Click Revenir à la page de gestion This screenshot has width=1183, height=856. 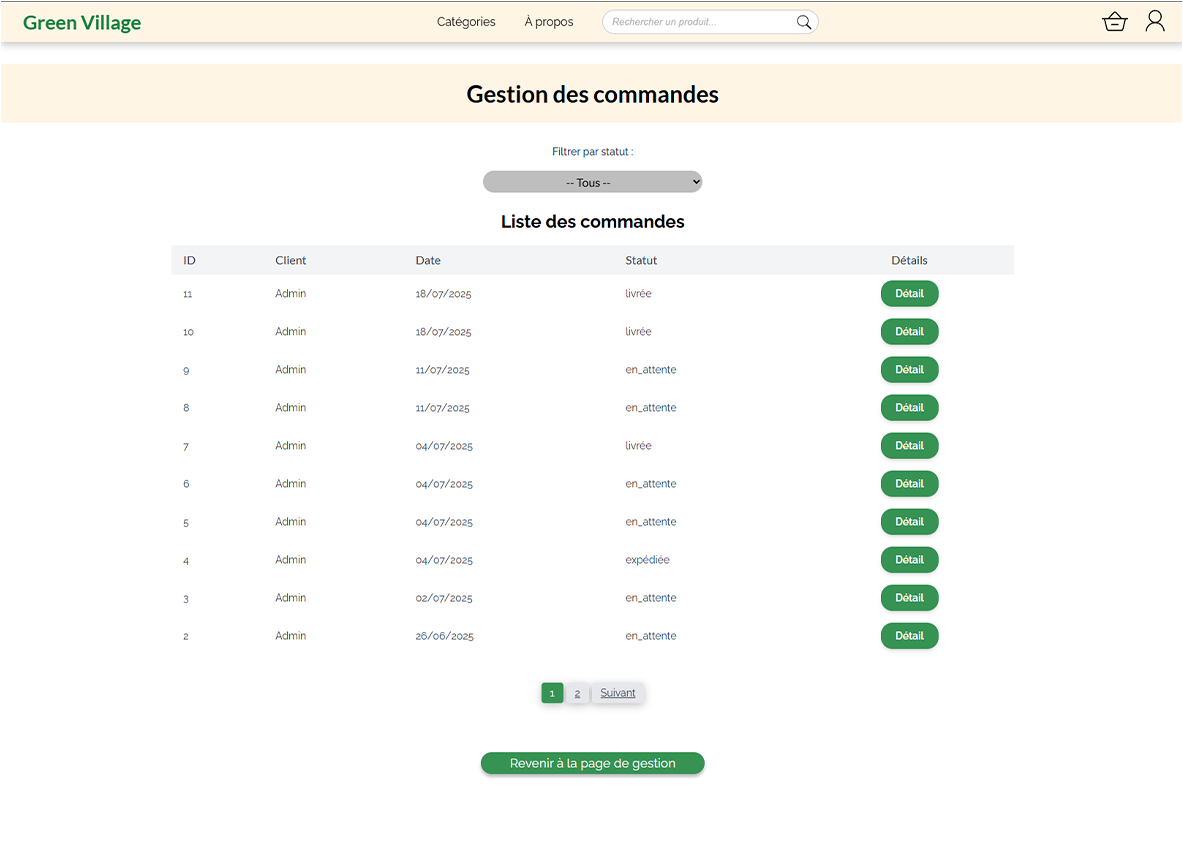tap(592, 763)
